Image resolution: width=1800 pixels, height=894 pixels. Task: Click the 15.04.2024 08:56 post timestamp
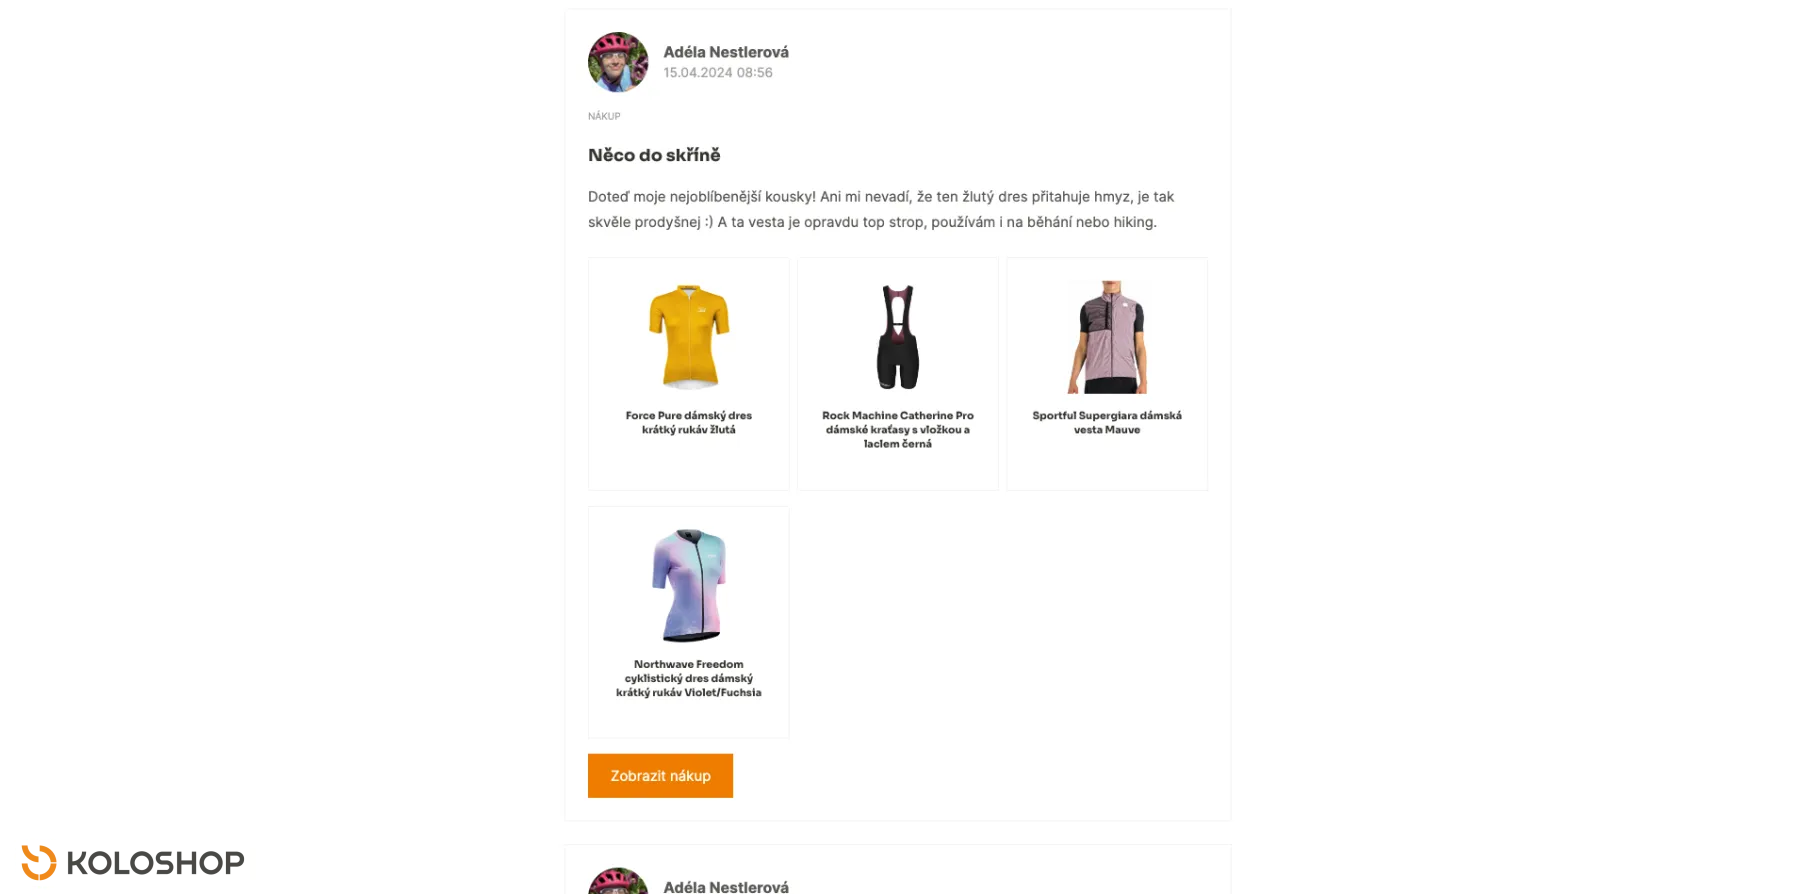718,73
